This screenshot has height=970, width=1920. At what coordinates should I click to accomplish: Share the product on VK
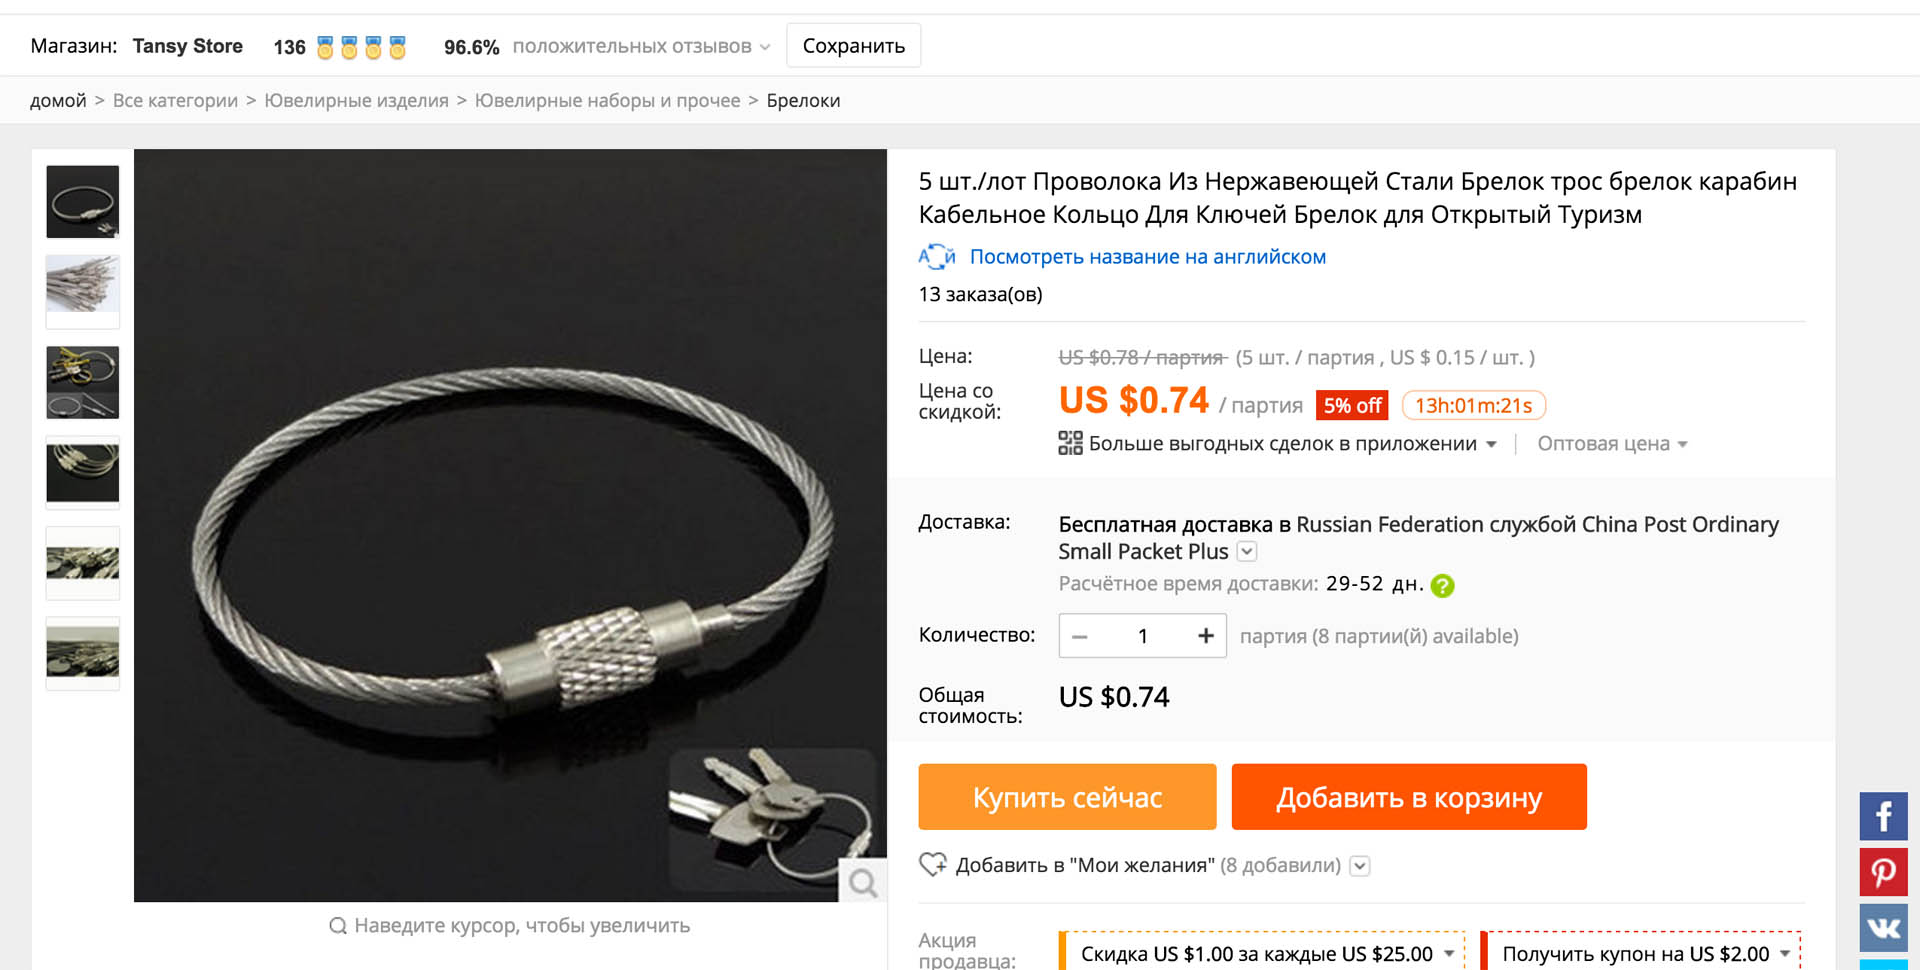coord(1883,928)
